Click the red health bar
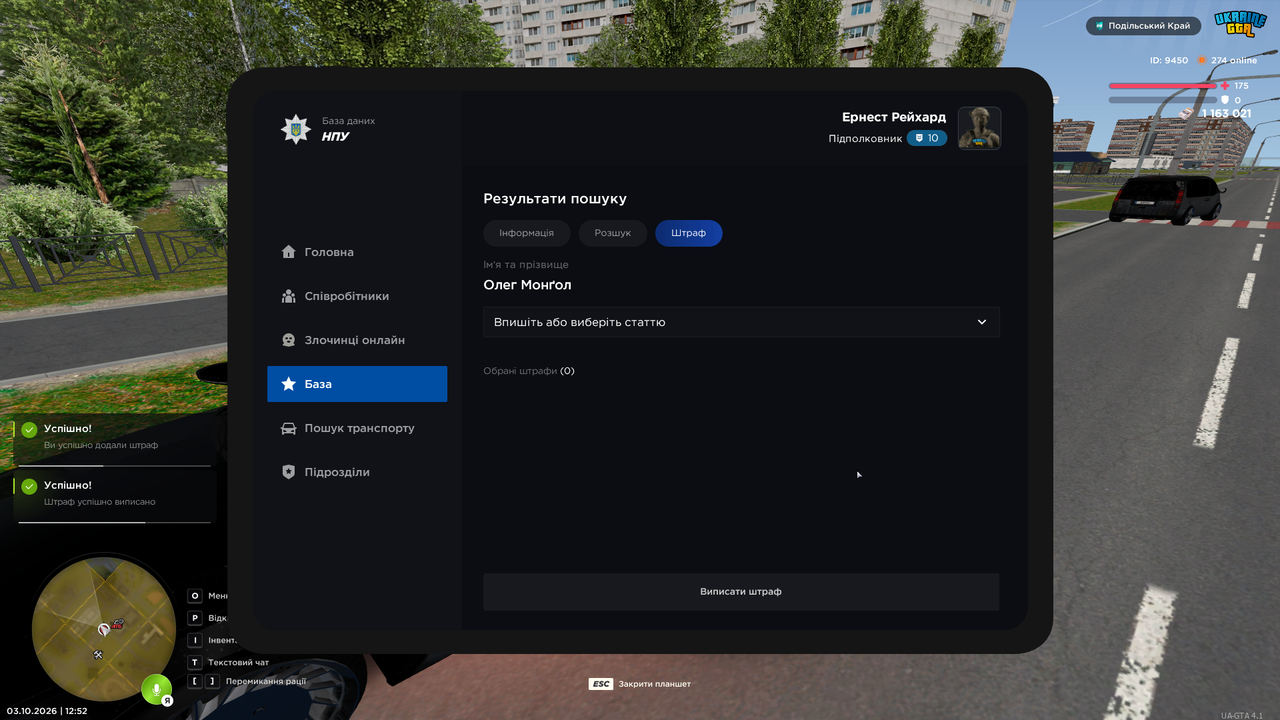Screen dimensions: 1280x720 point(1163,86)
